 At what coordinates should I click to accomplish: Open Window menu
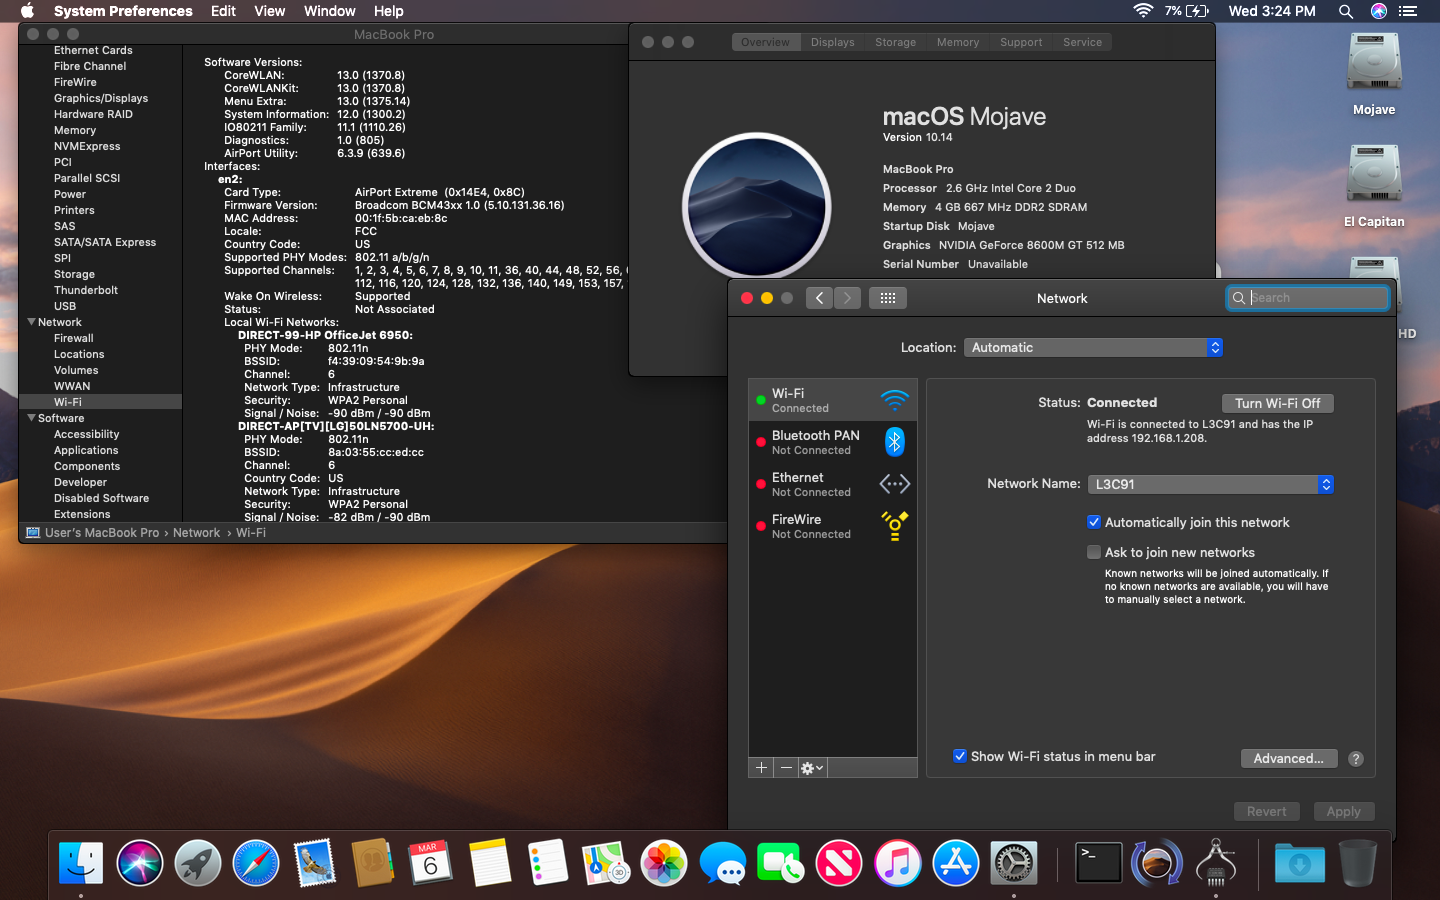[329, 11]
